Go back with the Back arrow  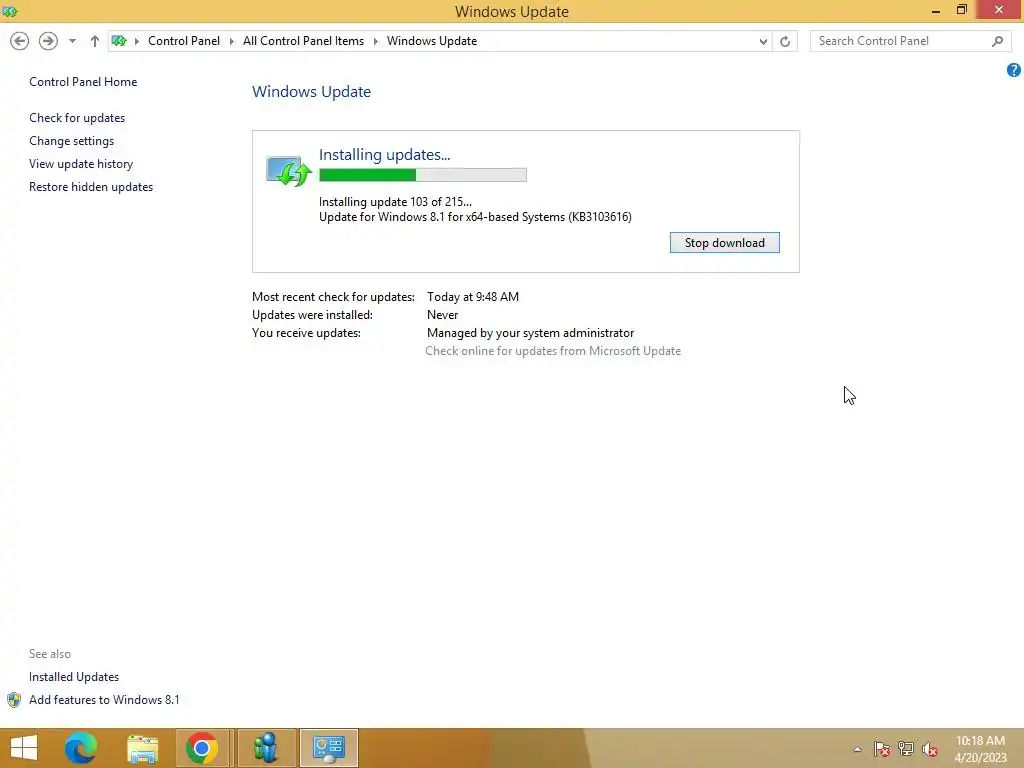20,41
